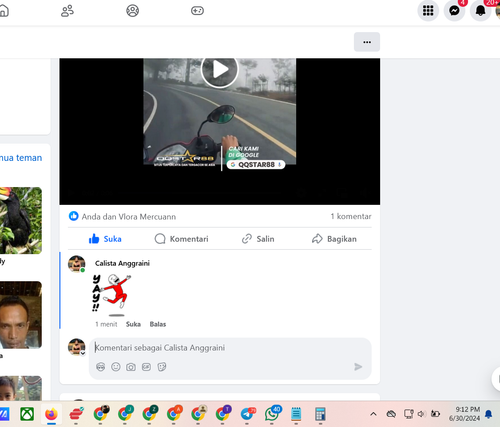The image size is (500, 427).
Task: Click the cloud sync tray icon
Action: 391,414
